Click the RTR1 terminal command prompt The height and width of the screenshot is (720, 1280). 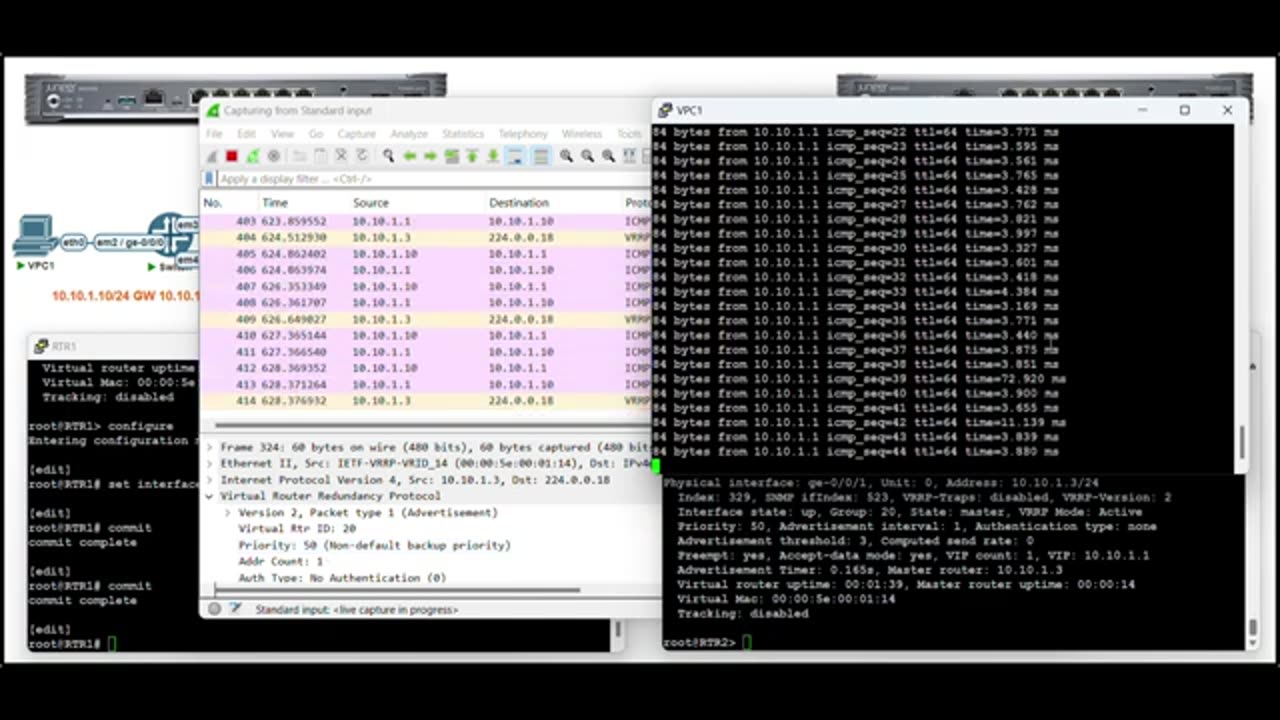(x=72, y=644)
